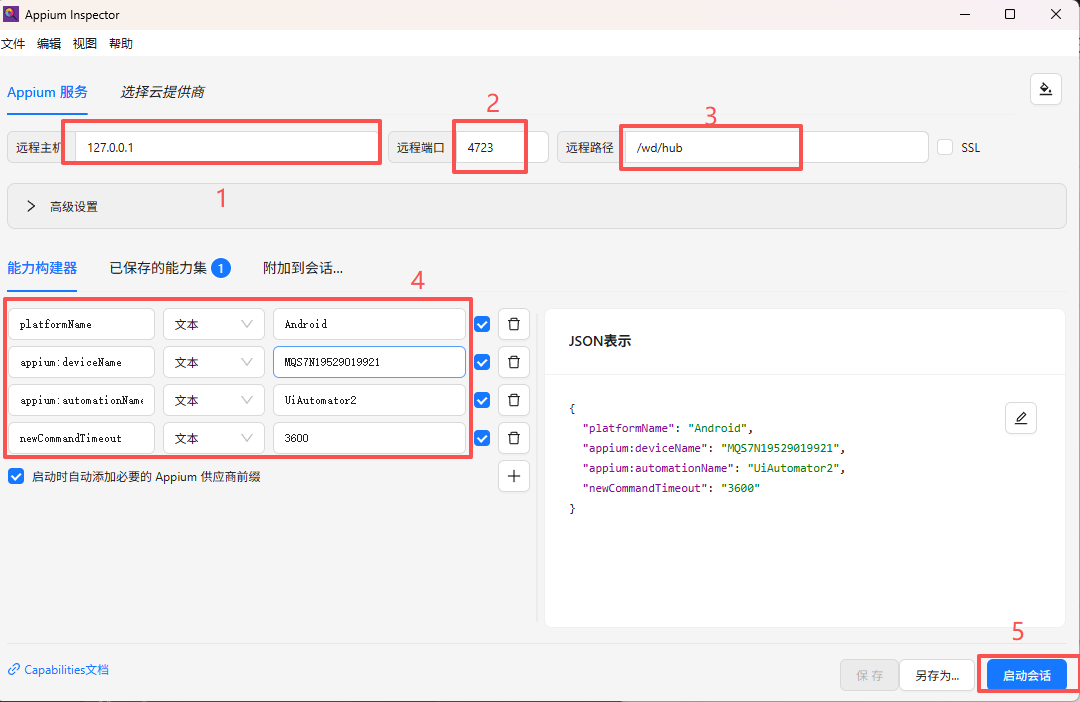
Task: Select the 能力构建器 tab
Action: 42,268
